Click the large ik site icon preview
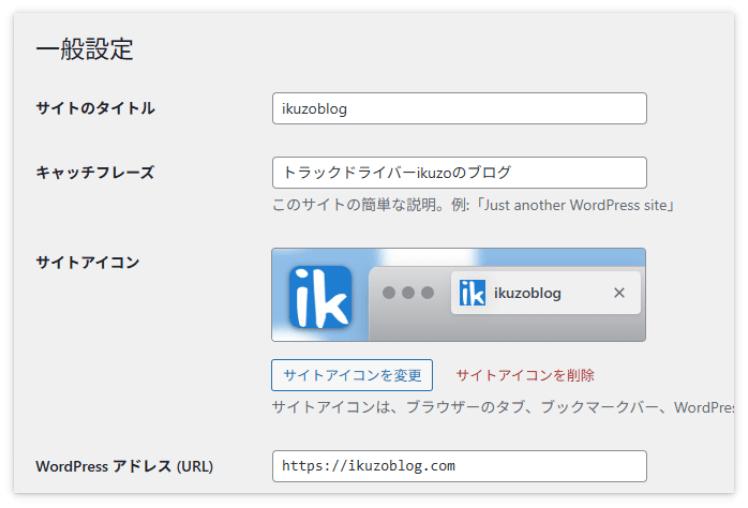The width and height of the screenshot is (748, 508). point(320,297)
